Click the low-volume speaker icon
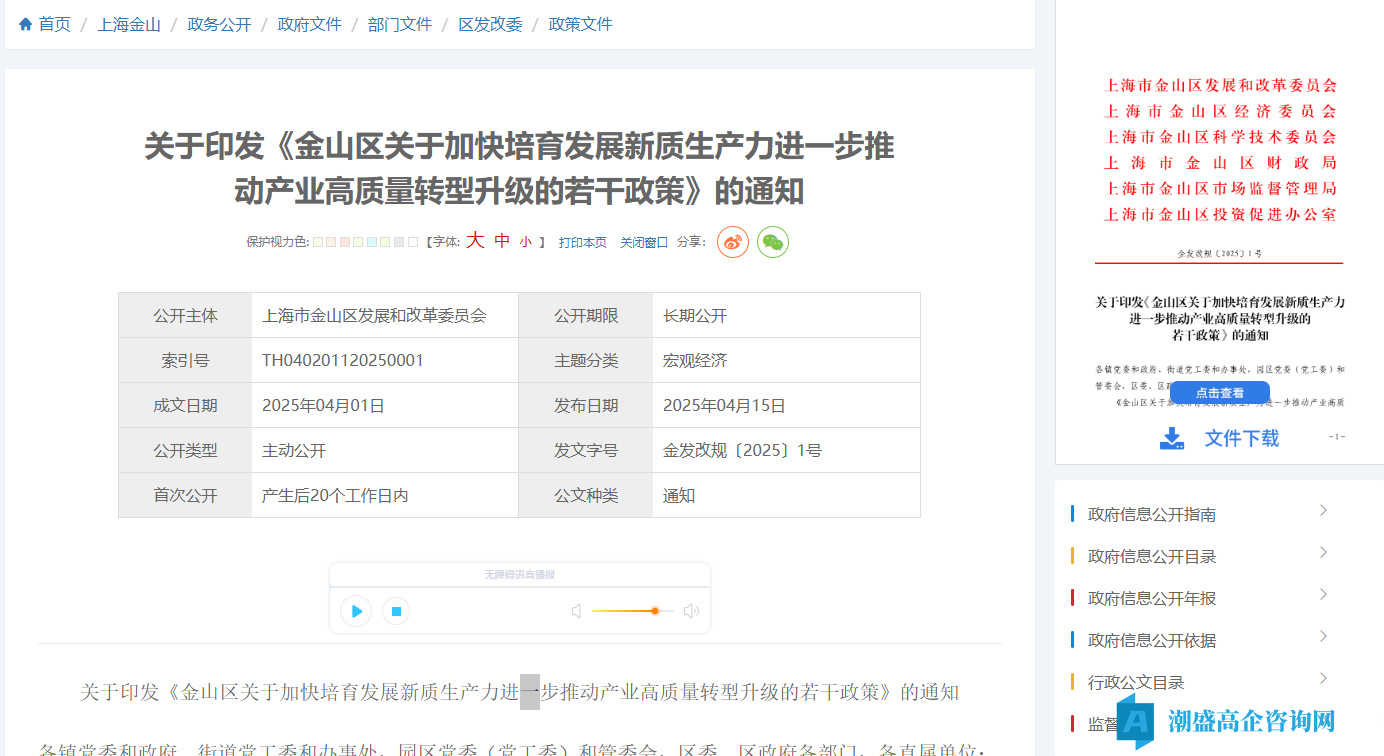Image resolution: width=1384 pixels, height=756 pixels. click(576, 611)
